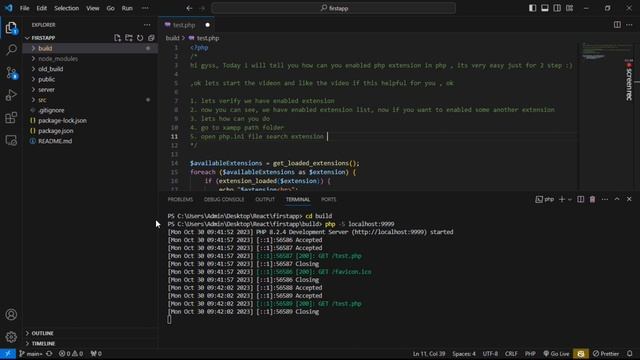This screenshot has height=360, width=640.
Task: Open the Accounts menu icon
Action: click(x=11, y=314)
